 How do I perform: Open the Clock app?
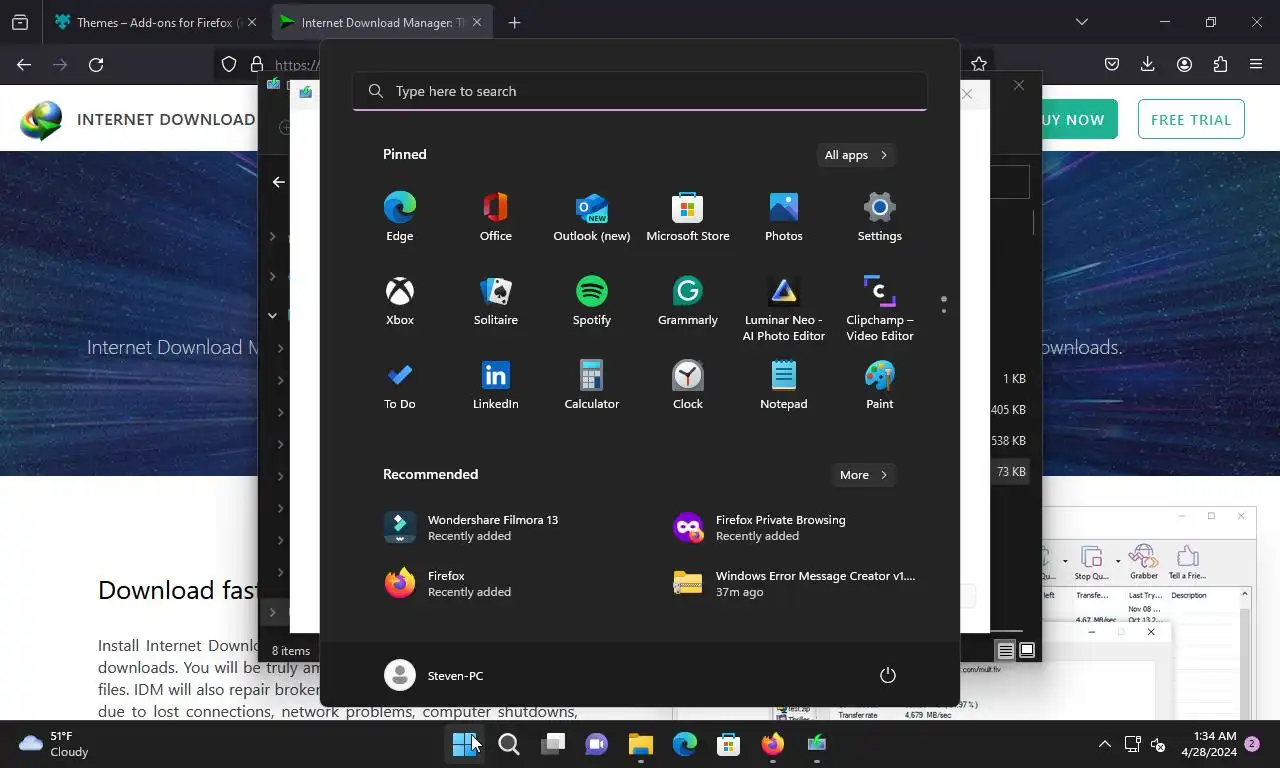688,385
